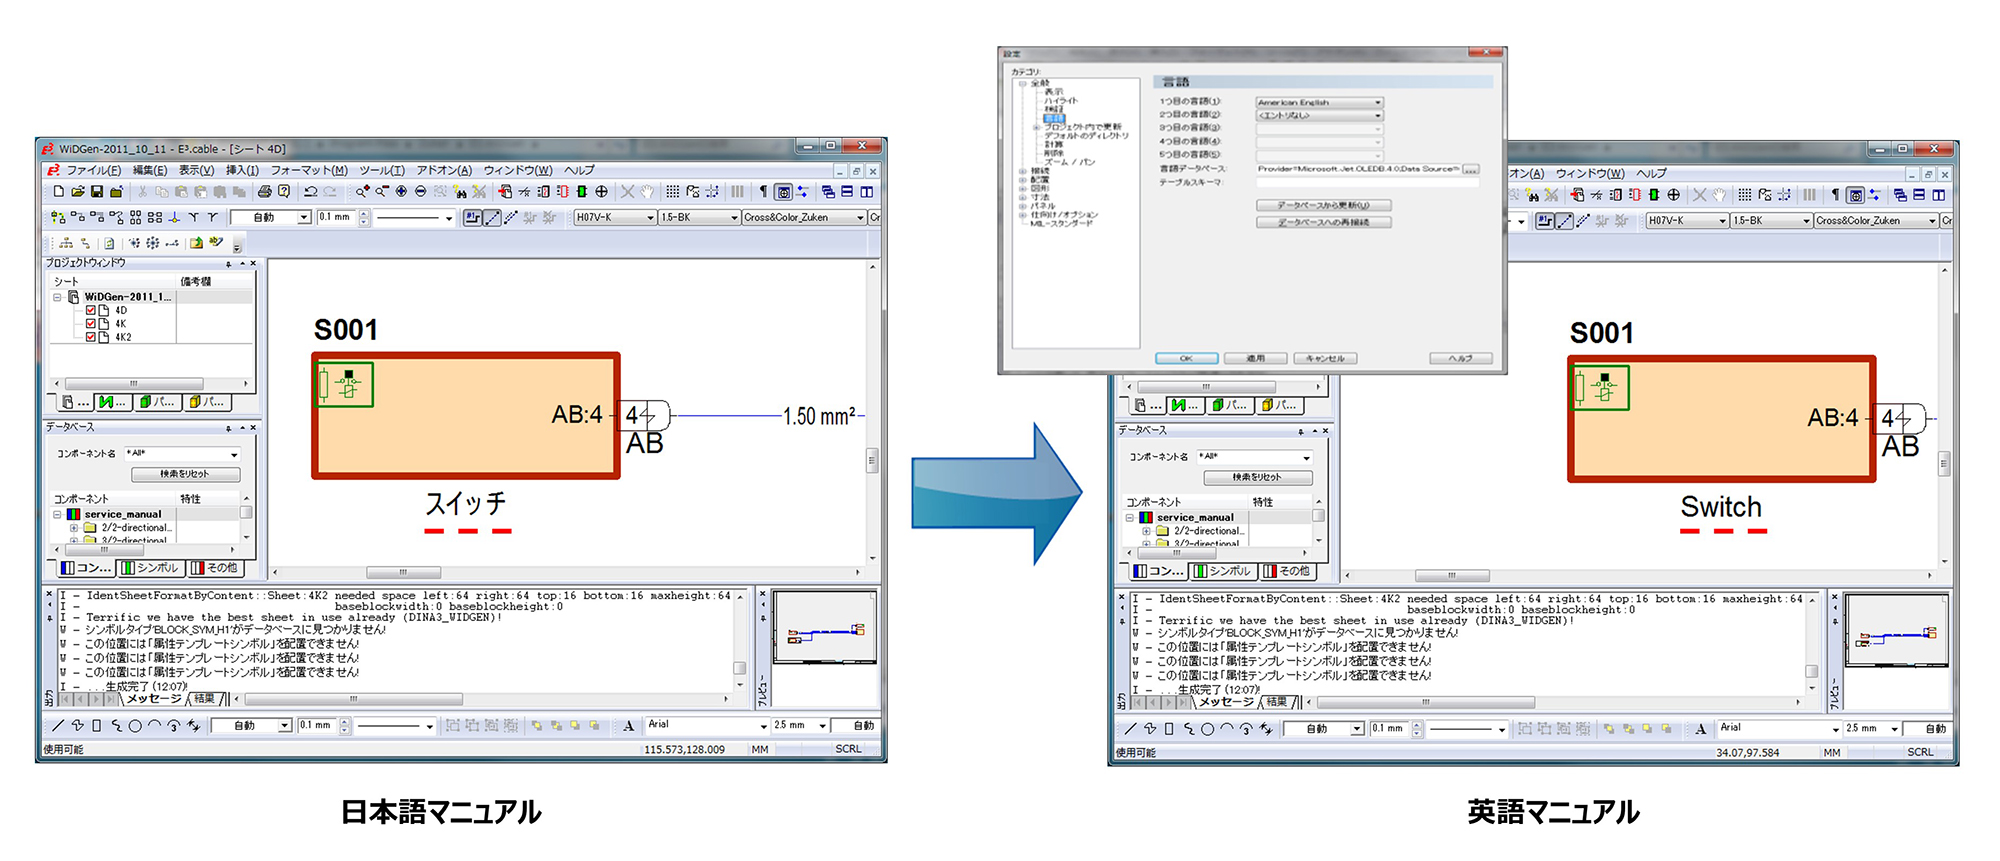Click the preview thumbnail in left window
2000x861 pixels.
(825, 627)
